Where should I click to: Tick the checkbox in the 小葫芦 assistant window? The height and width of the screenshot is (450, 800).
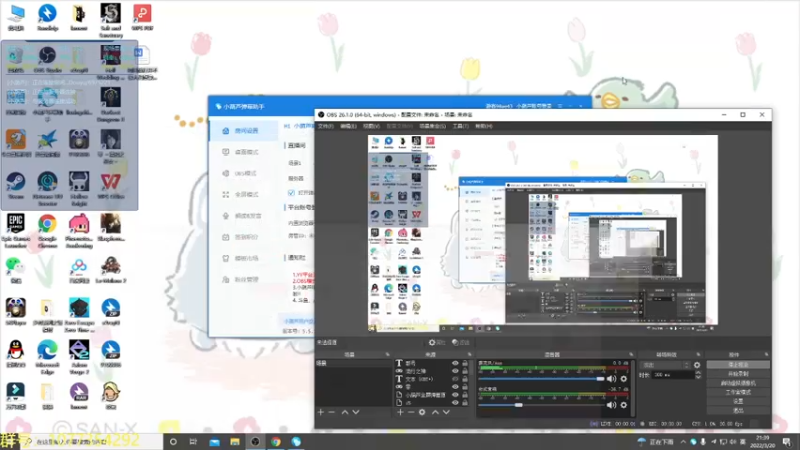tap(291, 193)
